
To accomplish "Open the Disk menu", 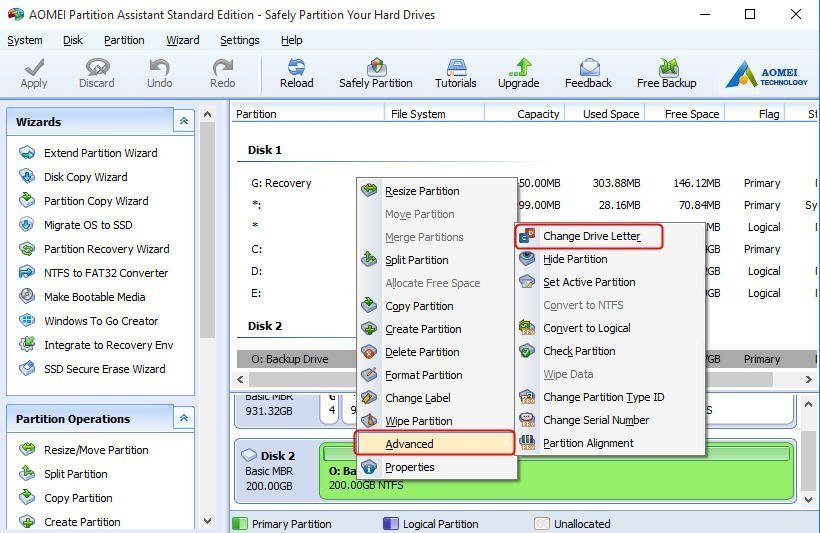I will coord(73,40).
